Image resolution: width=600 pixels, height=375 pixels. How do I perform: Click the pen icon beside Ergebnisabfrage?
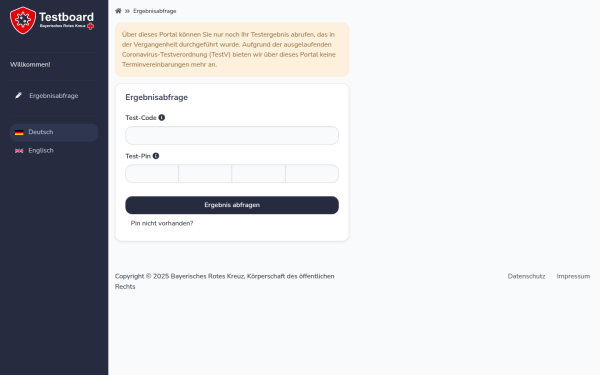[x=18, y=96]
